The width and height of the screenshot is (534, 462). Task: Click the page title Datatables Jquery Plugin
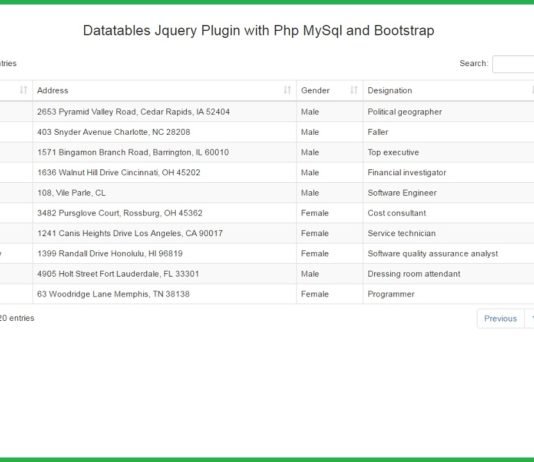click(258, 31)
